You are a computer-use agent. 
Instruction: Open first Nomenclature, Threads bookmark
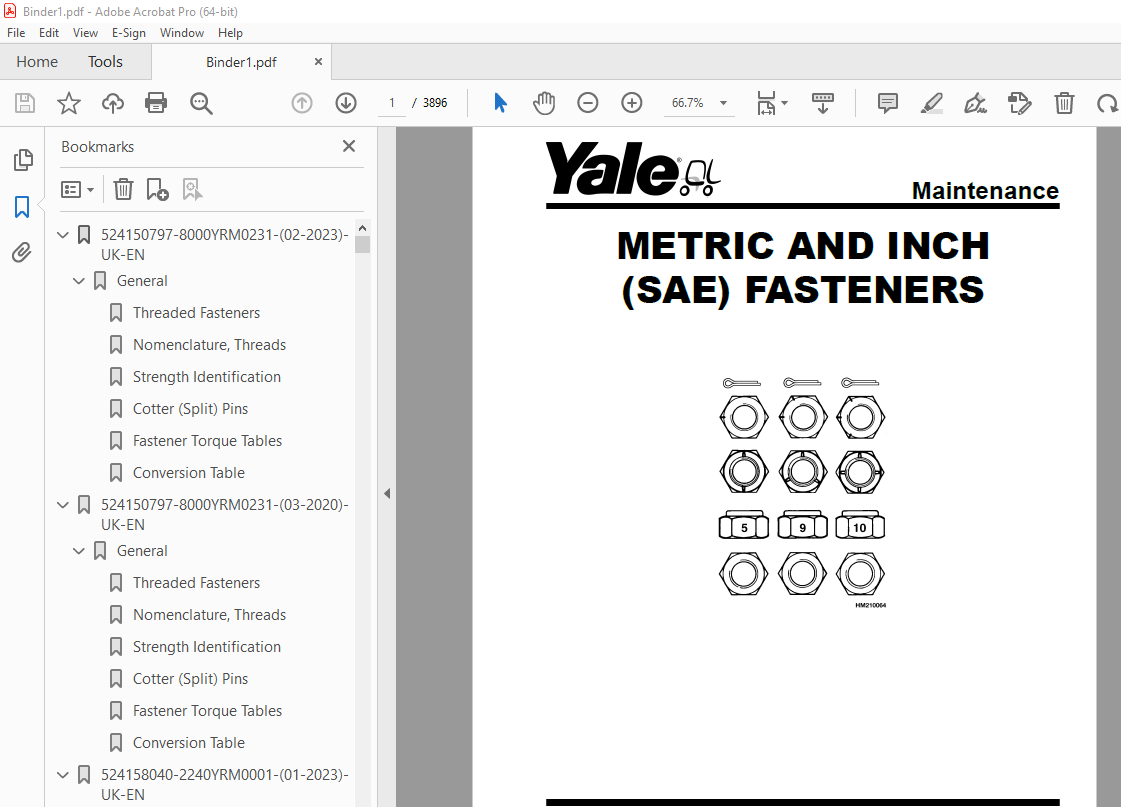pos(209,345)
